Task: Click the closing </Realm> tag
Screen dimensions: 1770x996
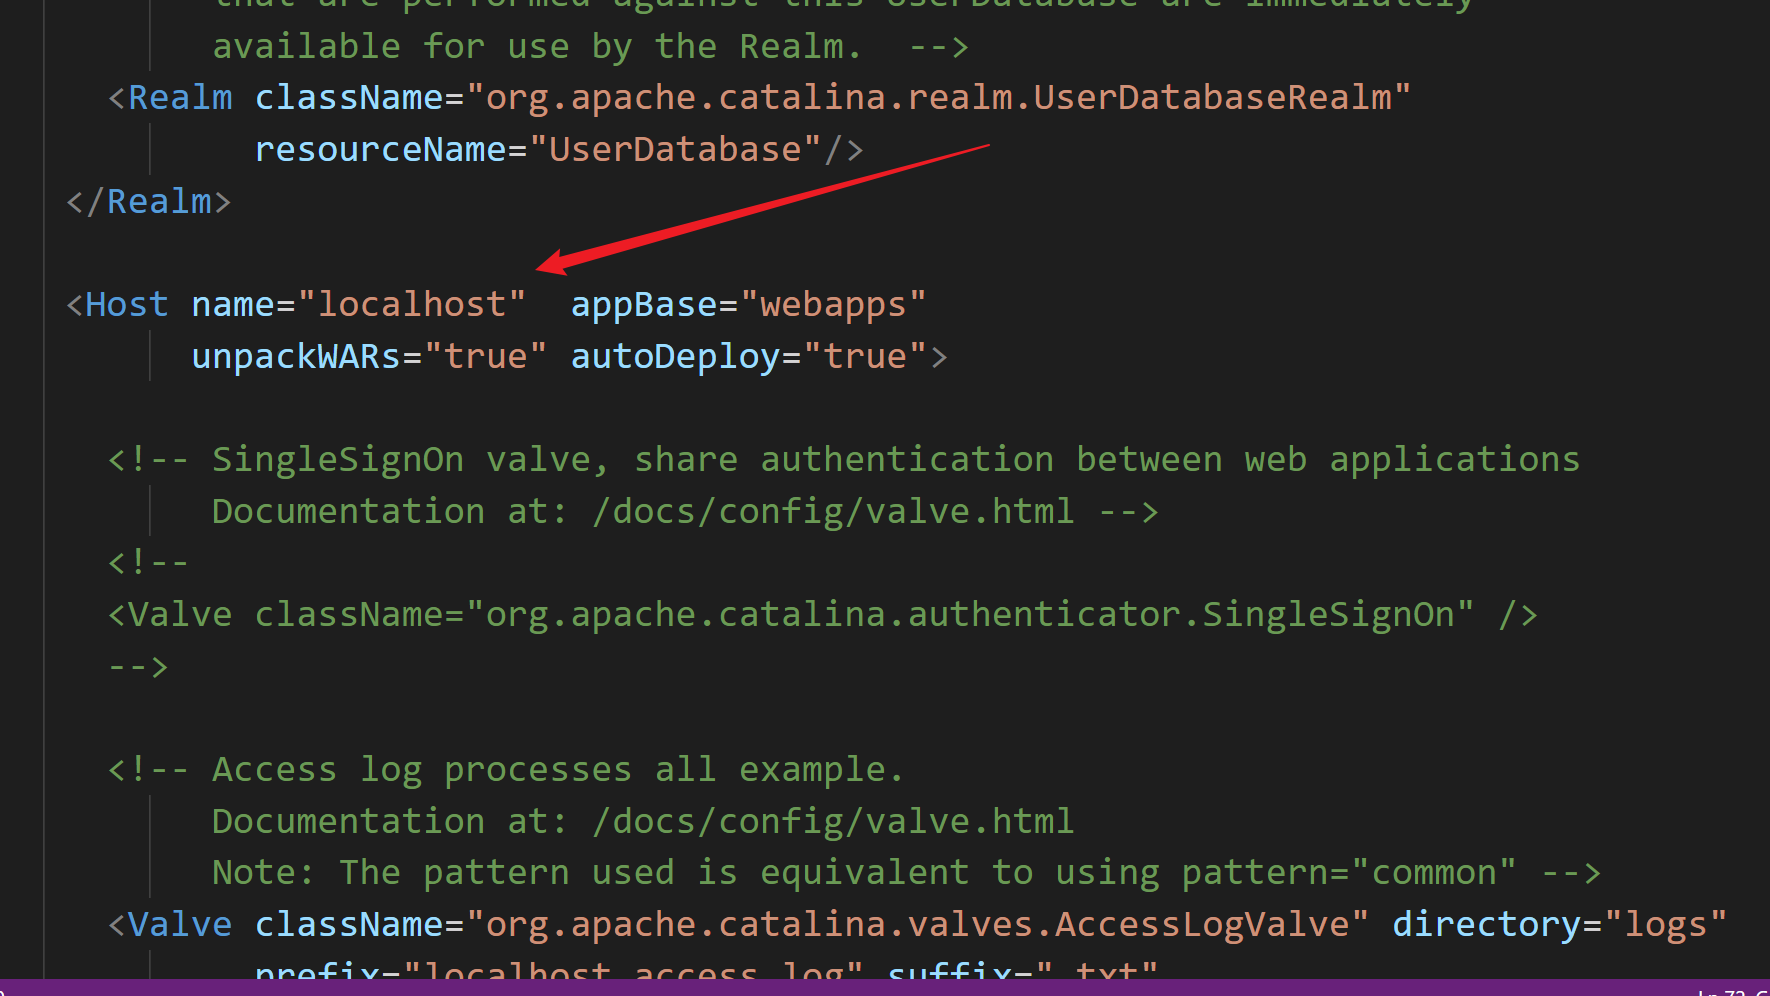Action: (x=149, y=202)
